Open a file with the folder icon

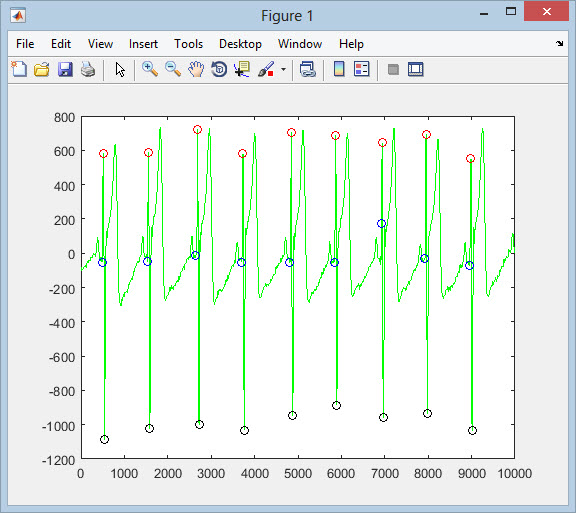[42, 69]
